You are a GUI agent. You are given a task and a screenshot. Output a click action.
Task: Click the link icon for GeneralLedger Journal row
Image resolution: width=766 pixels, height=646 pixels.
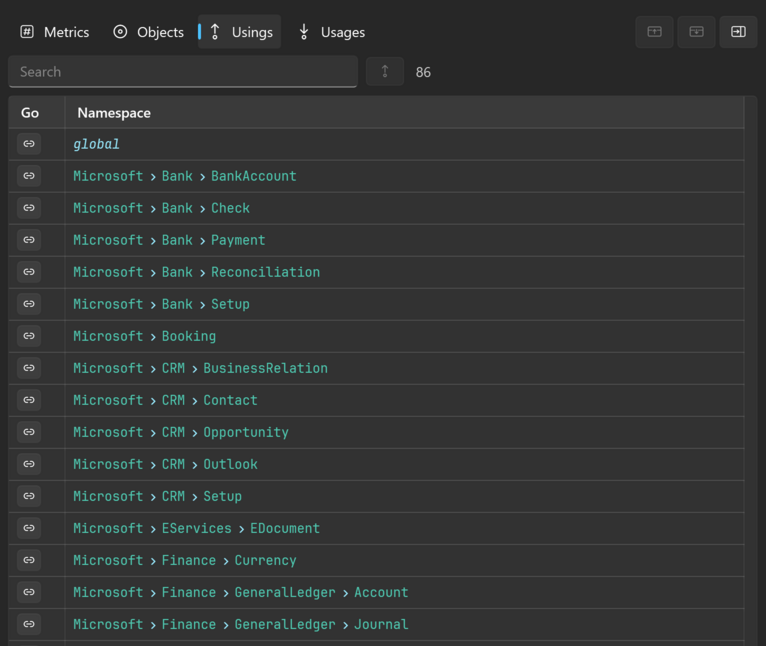[x=29, y=624]
